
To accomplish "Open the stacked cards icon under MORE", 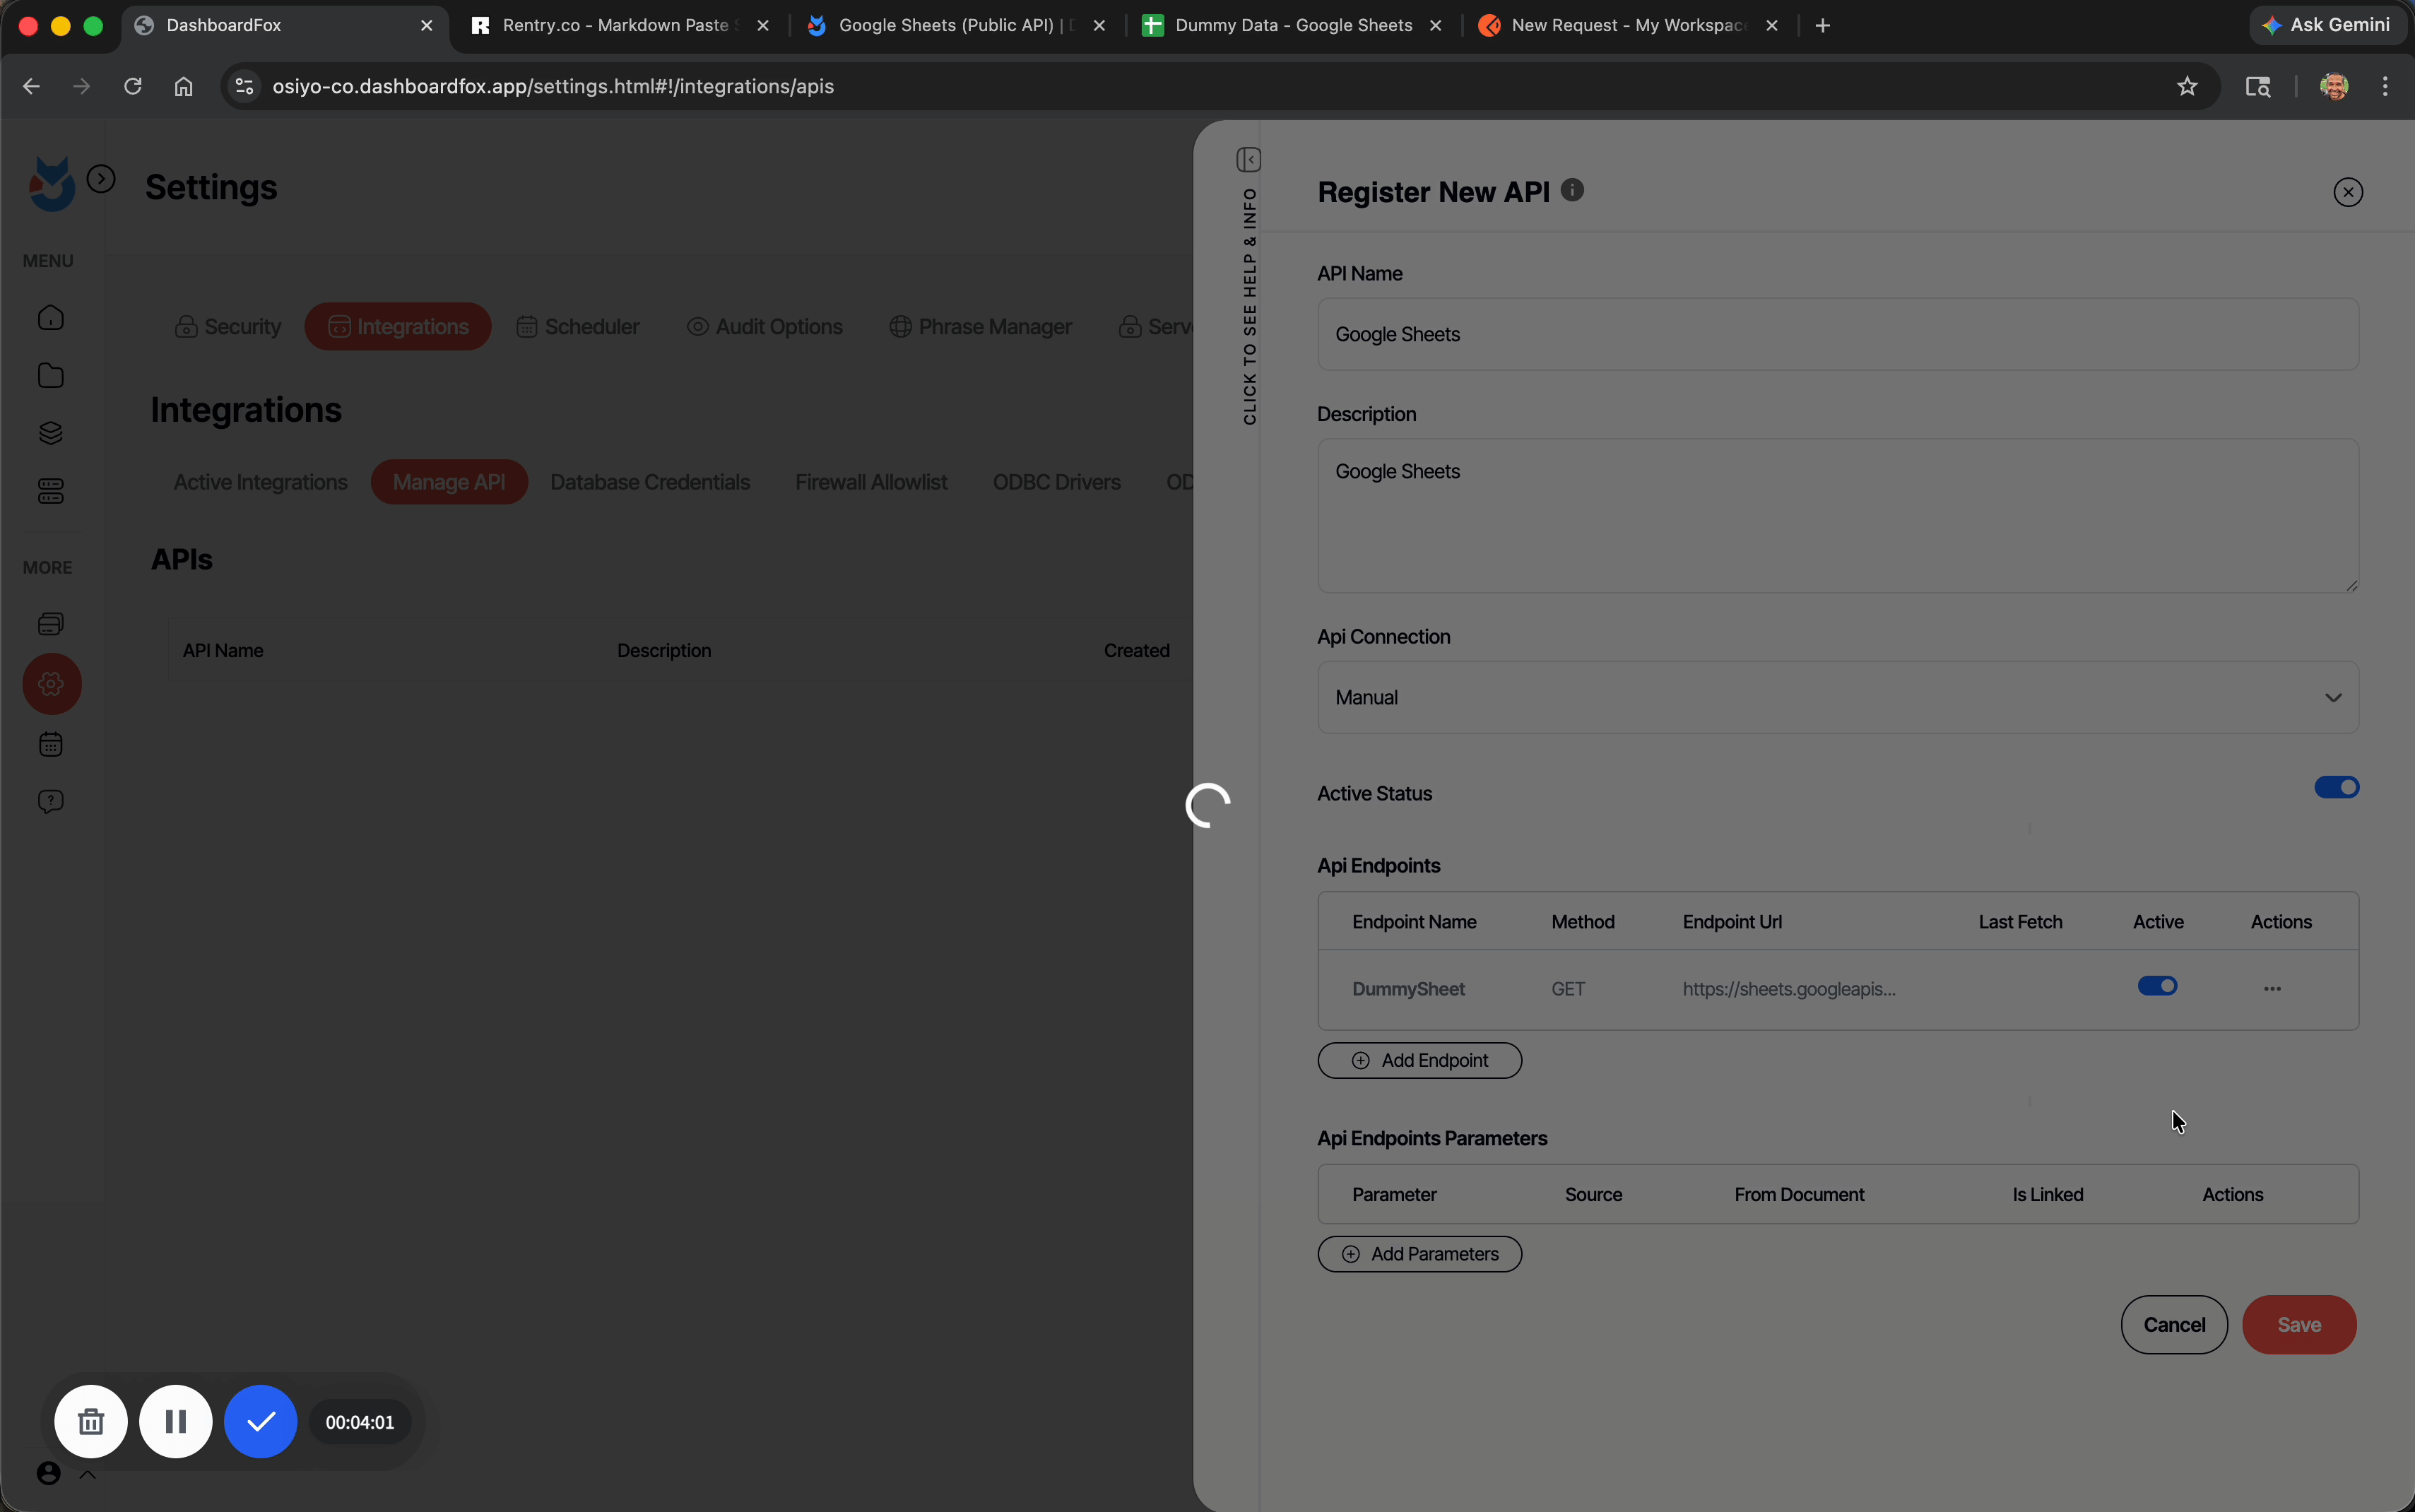I will coord(51,624).
